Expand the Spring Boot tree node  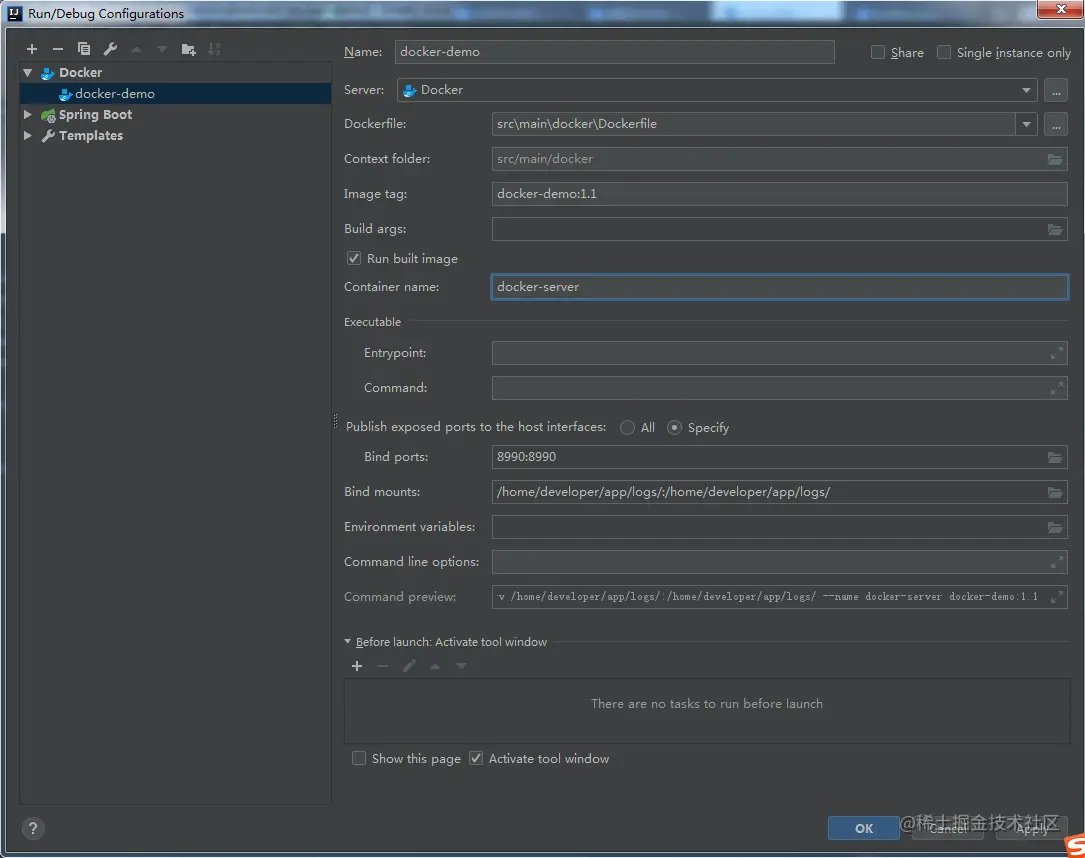[28, 114]
